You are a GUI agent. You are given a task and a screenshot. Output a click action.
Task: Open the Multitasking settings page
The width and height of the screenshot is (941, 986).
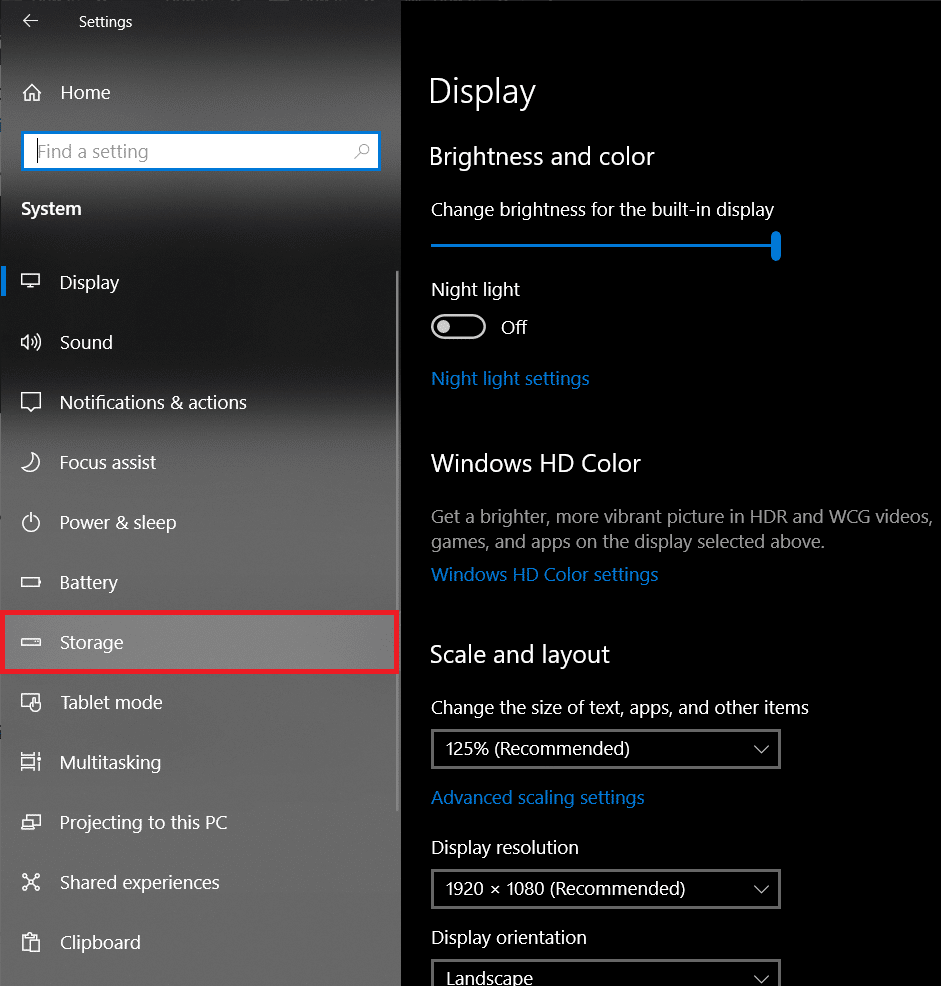(x=110, y=763)
